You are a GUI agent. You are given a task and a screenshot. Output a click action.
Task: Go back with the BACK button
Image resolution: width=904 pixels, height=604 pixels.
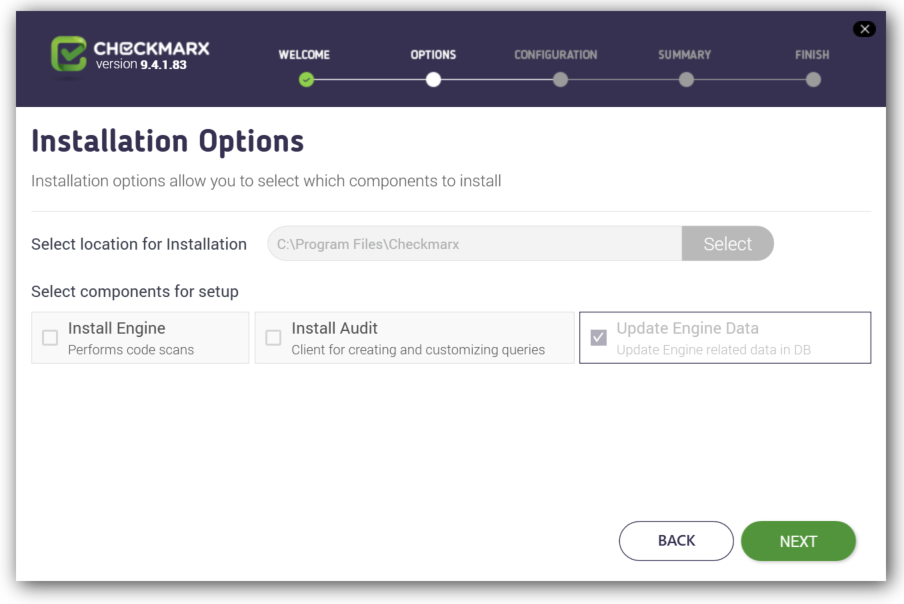click(x=676, y=541)
